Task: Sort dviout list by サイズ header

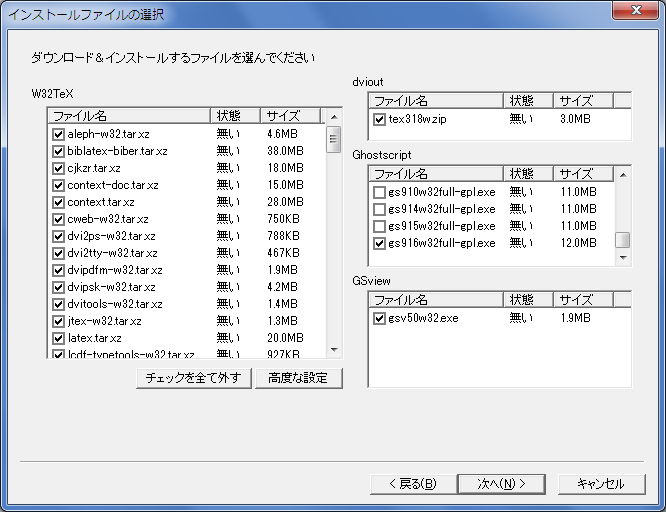Action: 583,101
